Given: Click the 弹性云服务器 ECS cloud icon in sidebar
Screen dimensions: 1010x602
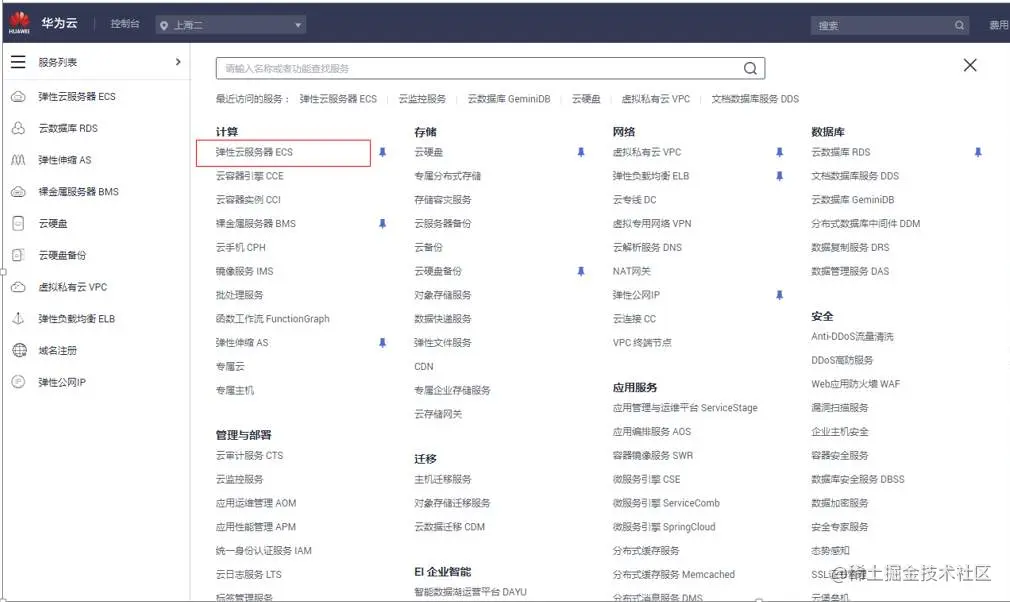Looking at the screenshot, I should point(19,97).
